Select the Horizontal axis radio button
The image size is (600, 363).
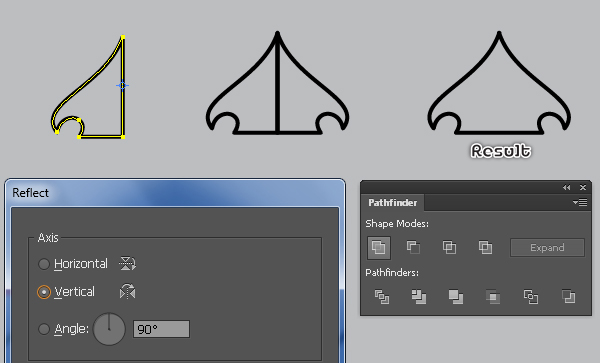(x=44, y=264)
